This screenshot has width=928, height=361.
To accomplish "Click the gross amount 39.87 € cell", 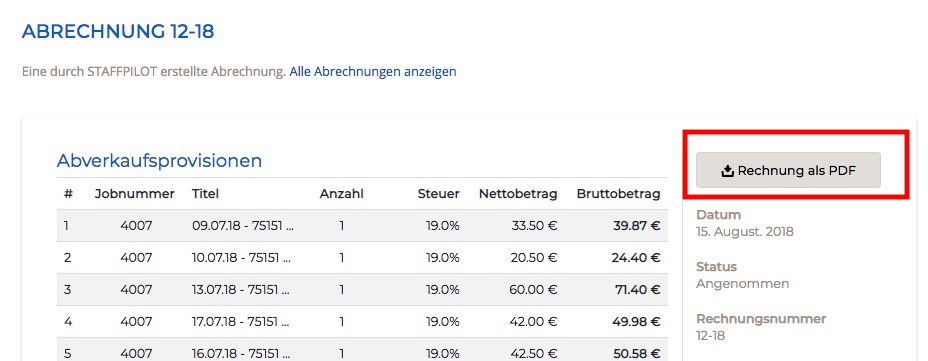I will (637, 225).
